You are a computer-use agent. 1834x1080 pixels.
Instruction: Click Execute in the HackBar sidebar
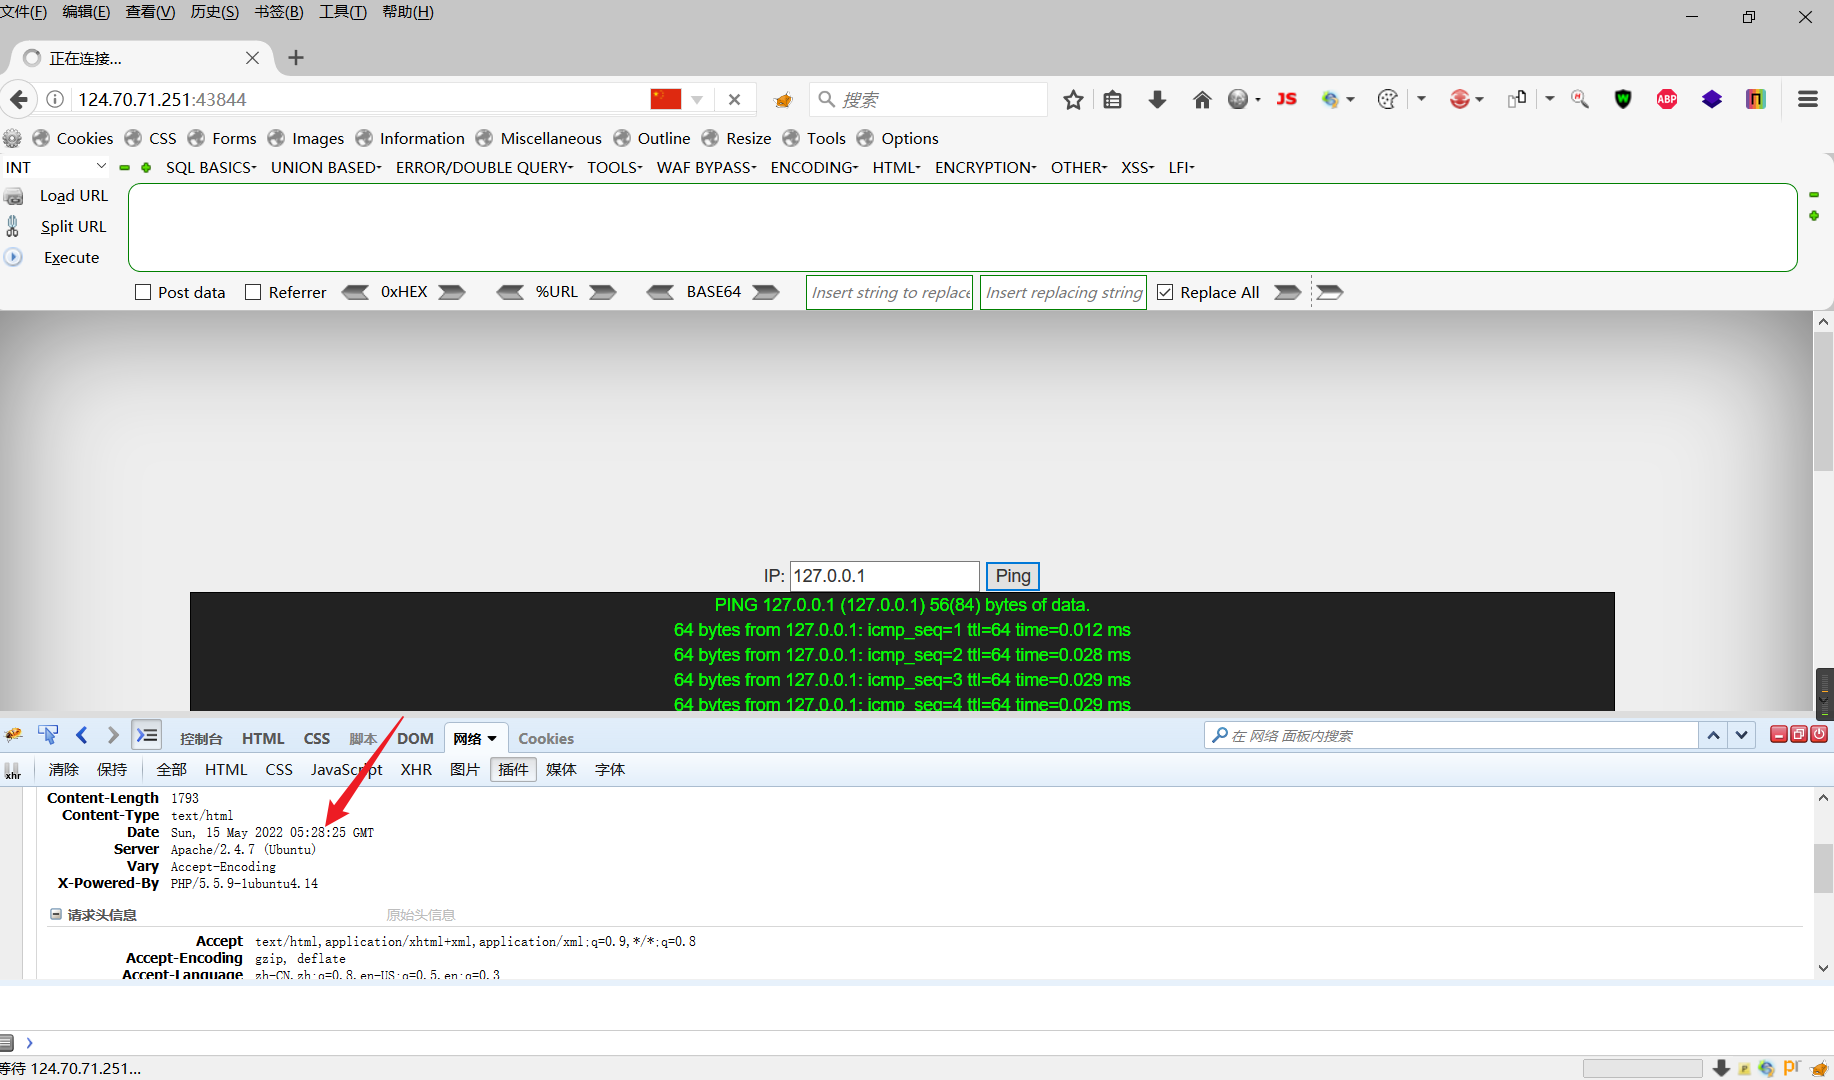[x=71, y=257]
